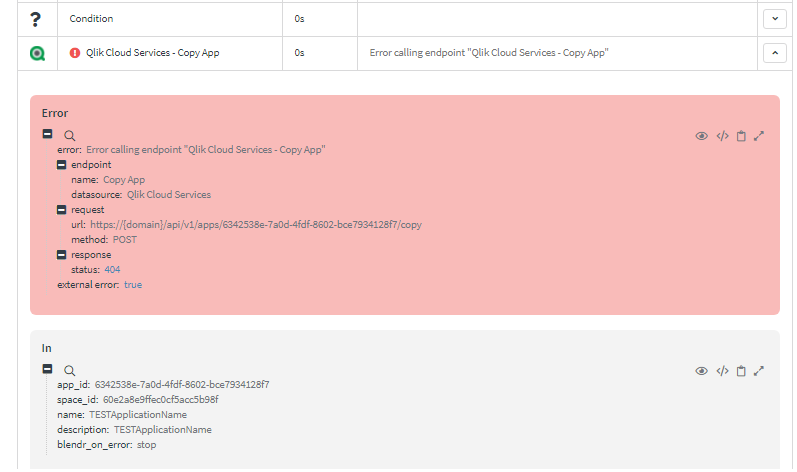Collapse the response node
This screenshot has width=797, height=472.
[x=61, y=255]
